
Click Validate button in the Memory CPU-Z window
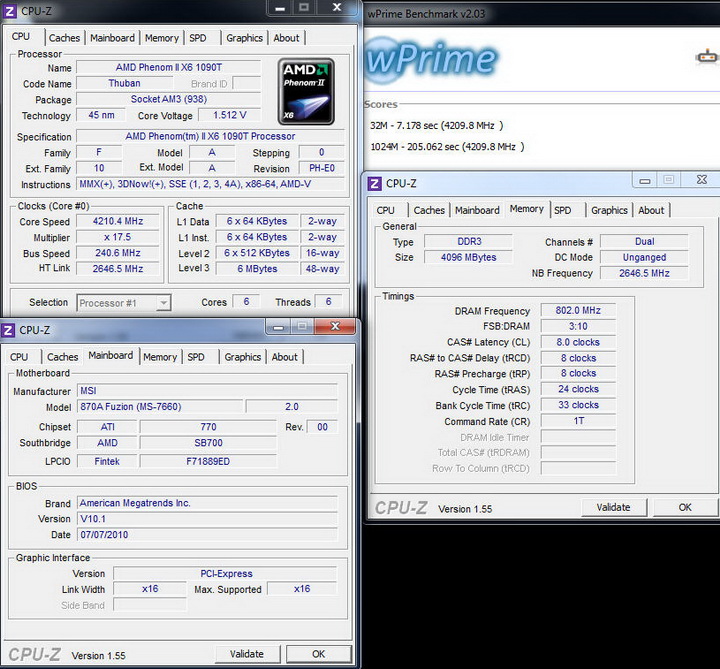click(613, 507)
